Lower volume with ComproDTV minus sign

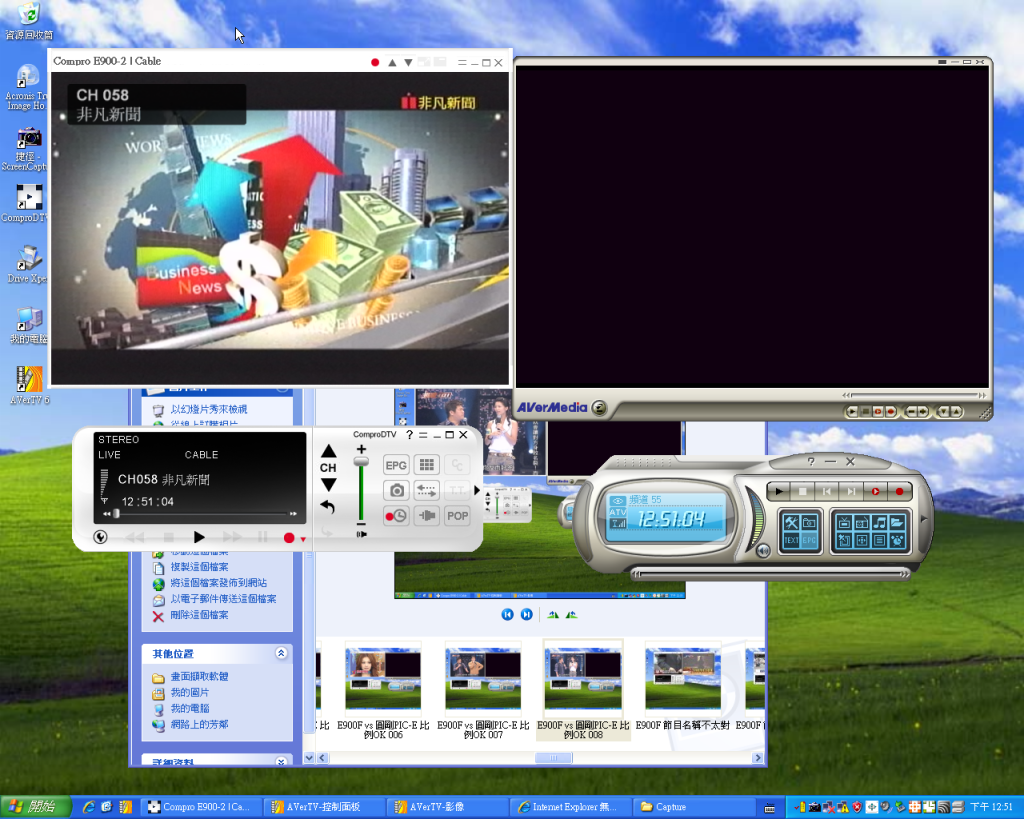[361, 524]
